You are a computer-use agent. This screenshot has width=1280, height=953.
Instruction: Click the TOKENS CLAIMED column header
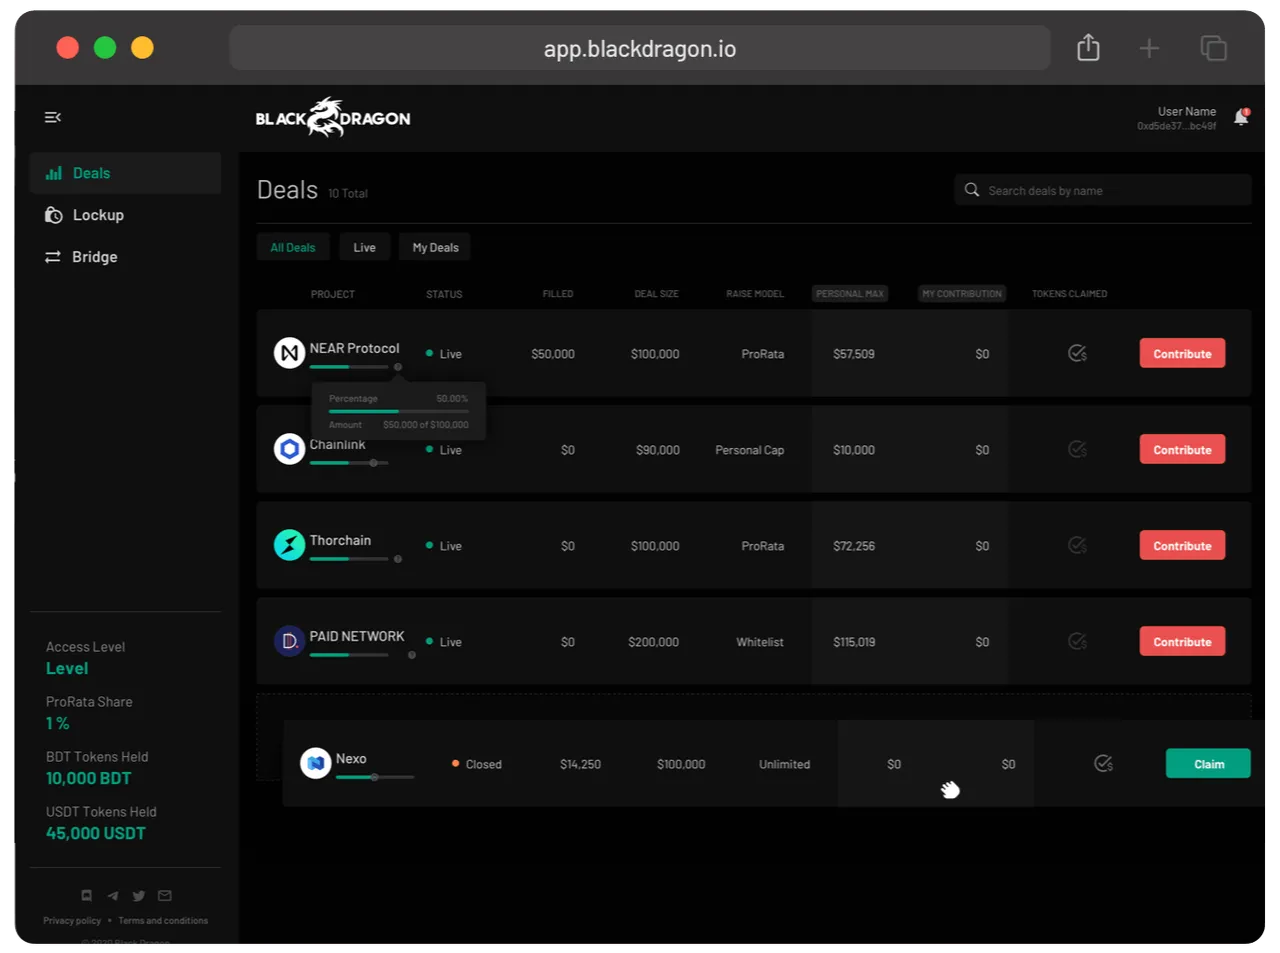pyautogui.click(x=1069, y=294)
